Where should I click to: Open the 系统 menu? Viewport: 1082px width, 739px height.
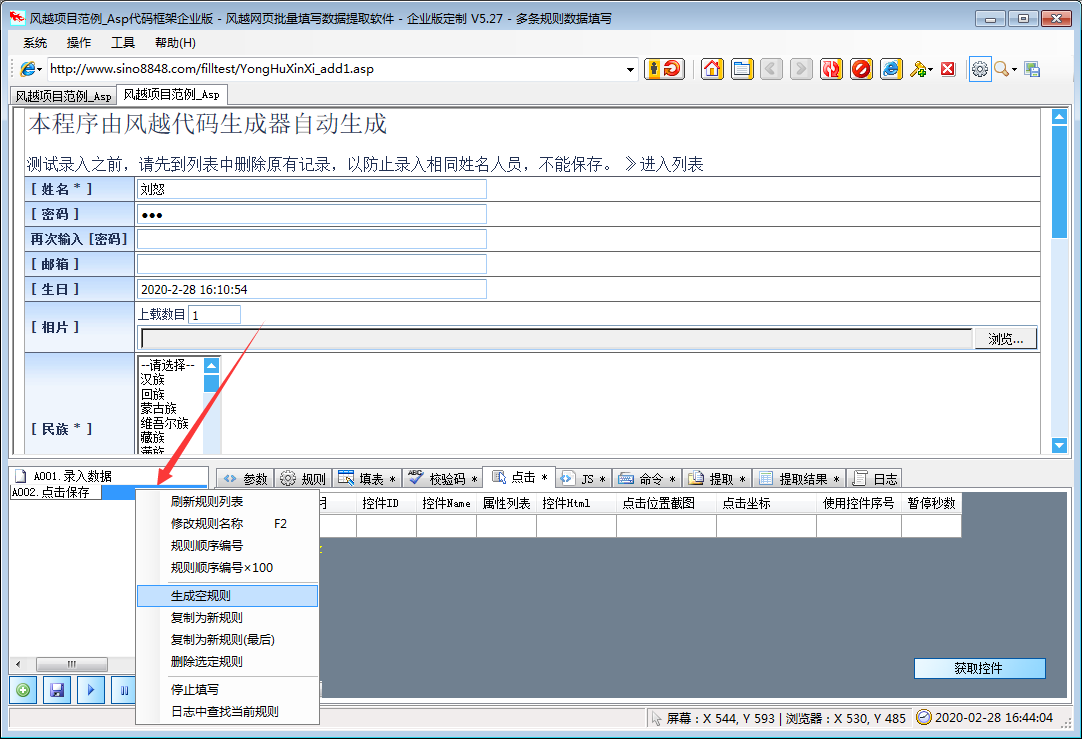[35, 43]
